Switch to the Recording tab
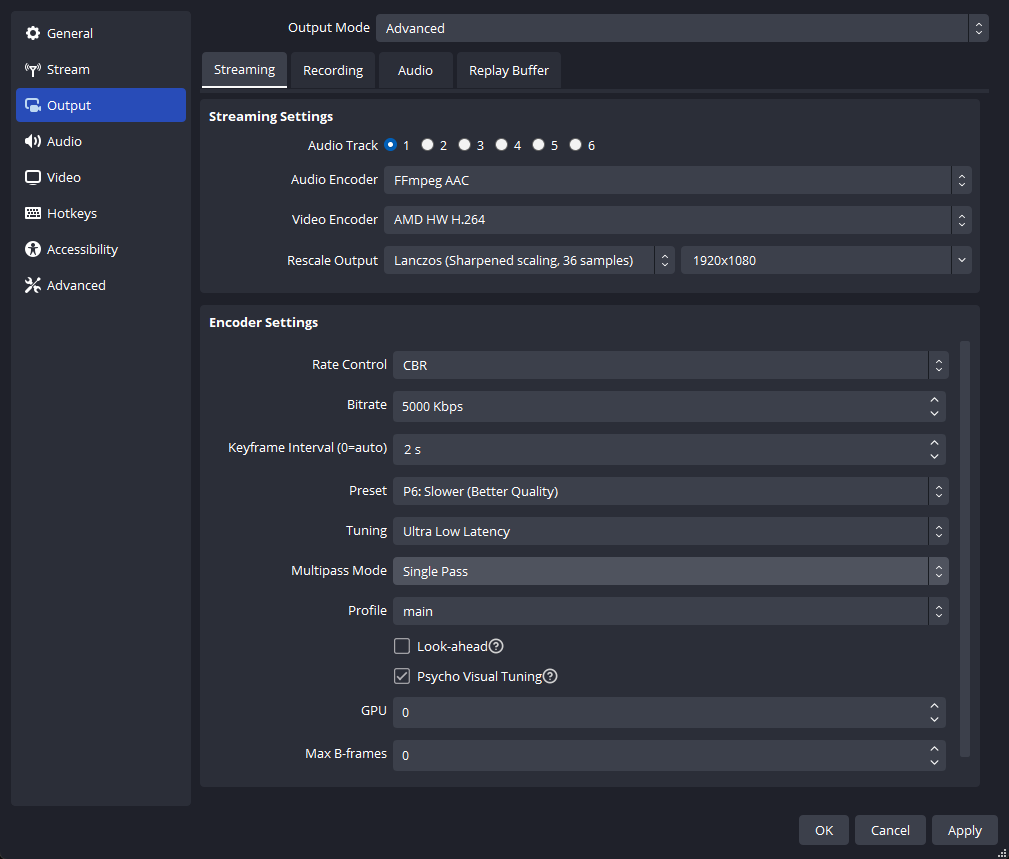 click(x=333, y=70)
